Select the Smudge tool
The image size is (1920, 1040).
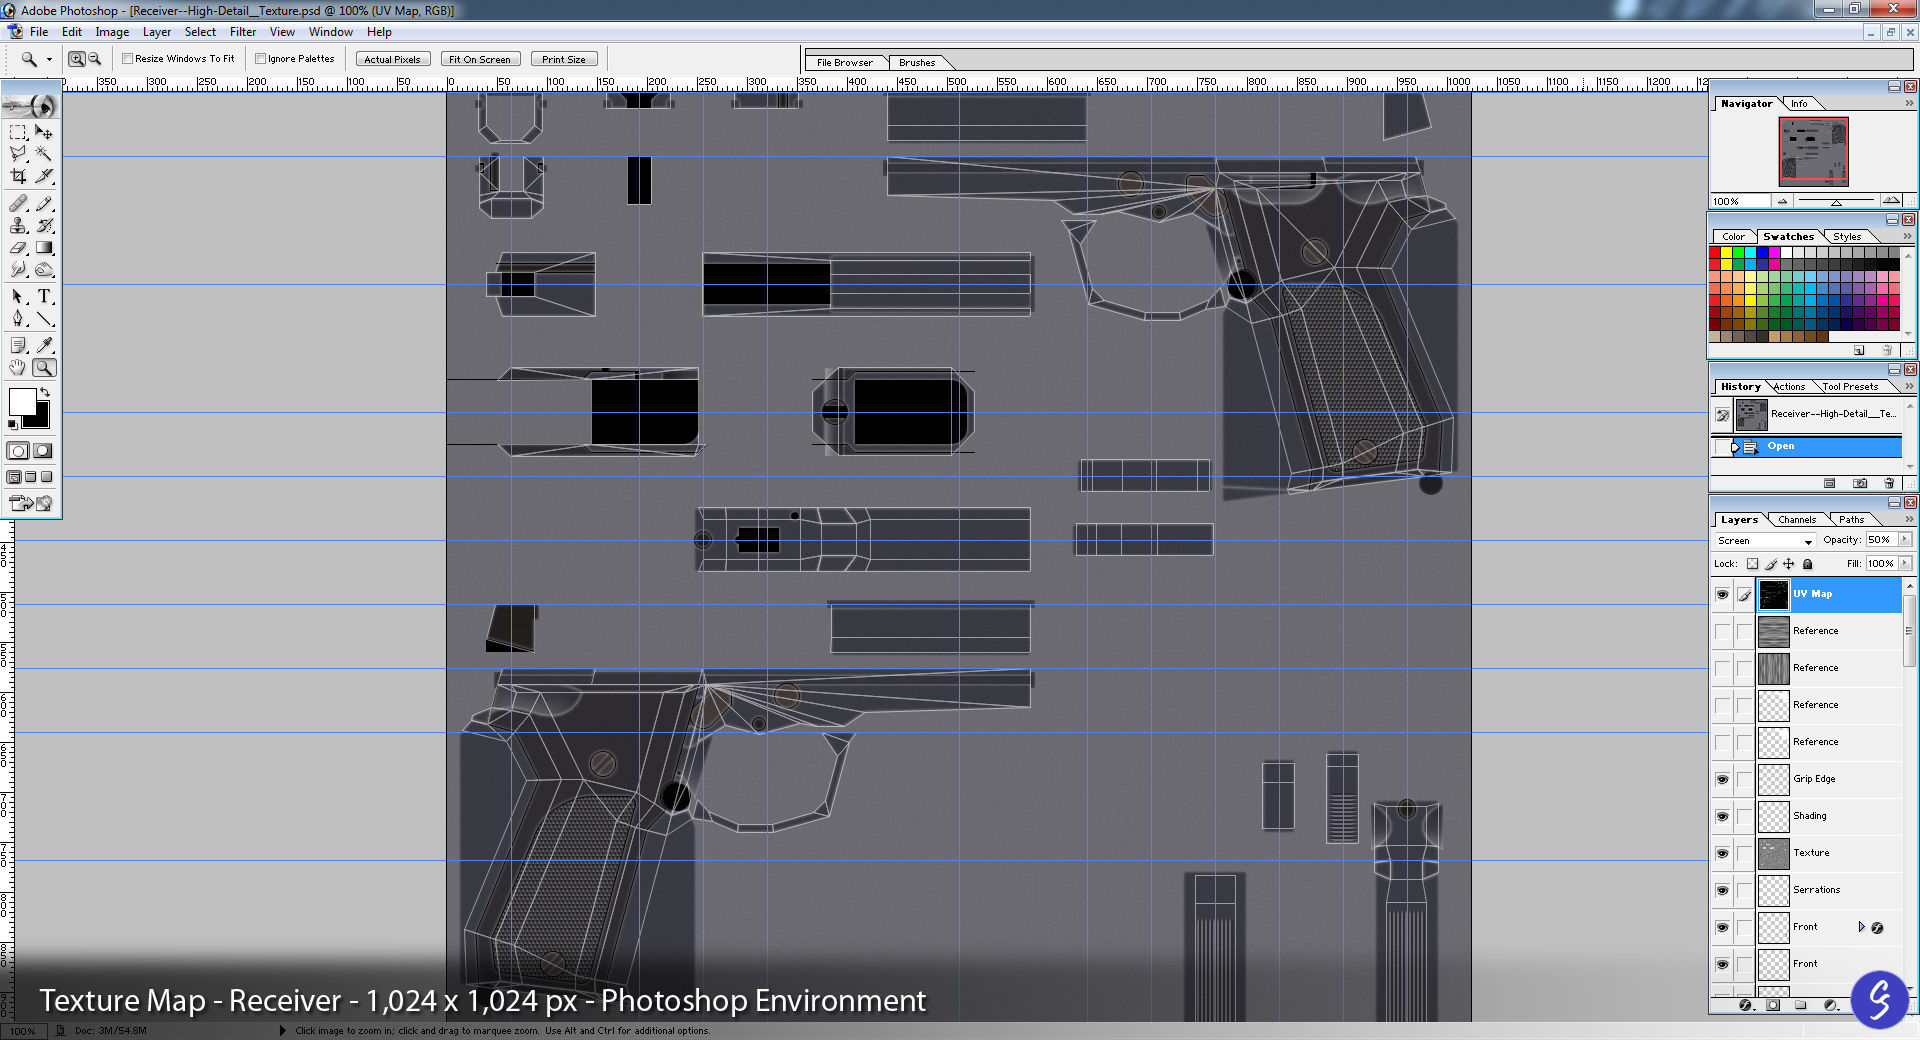[x=18, y=270]
